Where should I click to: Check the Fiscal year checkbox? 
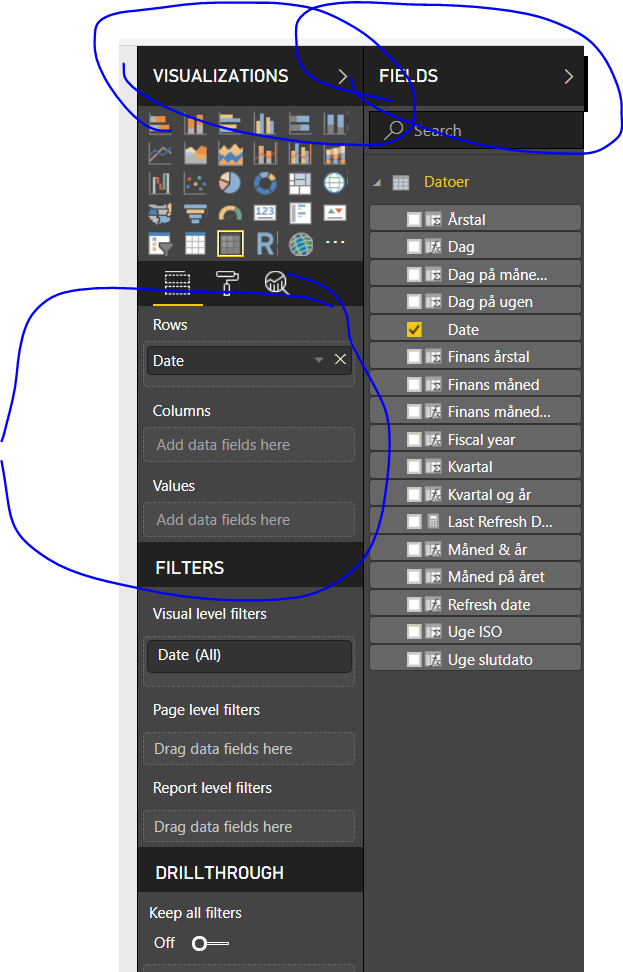(414, 440)
